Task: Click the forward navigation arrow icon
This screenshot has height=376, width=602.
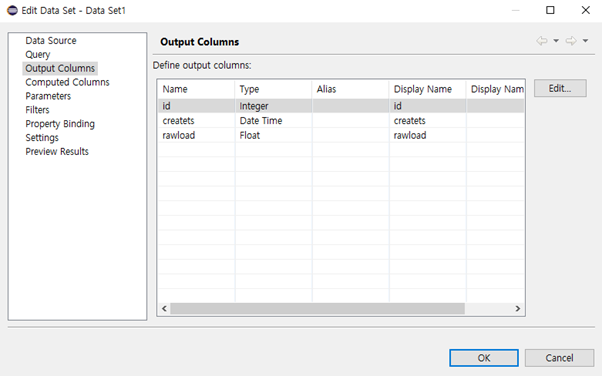Action: [571, 41]
